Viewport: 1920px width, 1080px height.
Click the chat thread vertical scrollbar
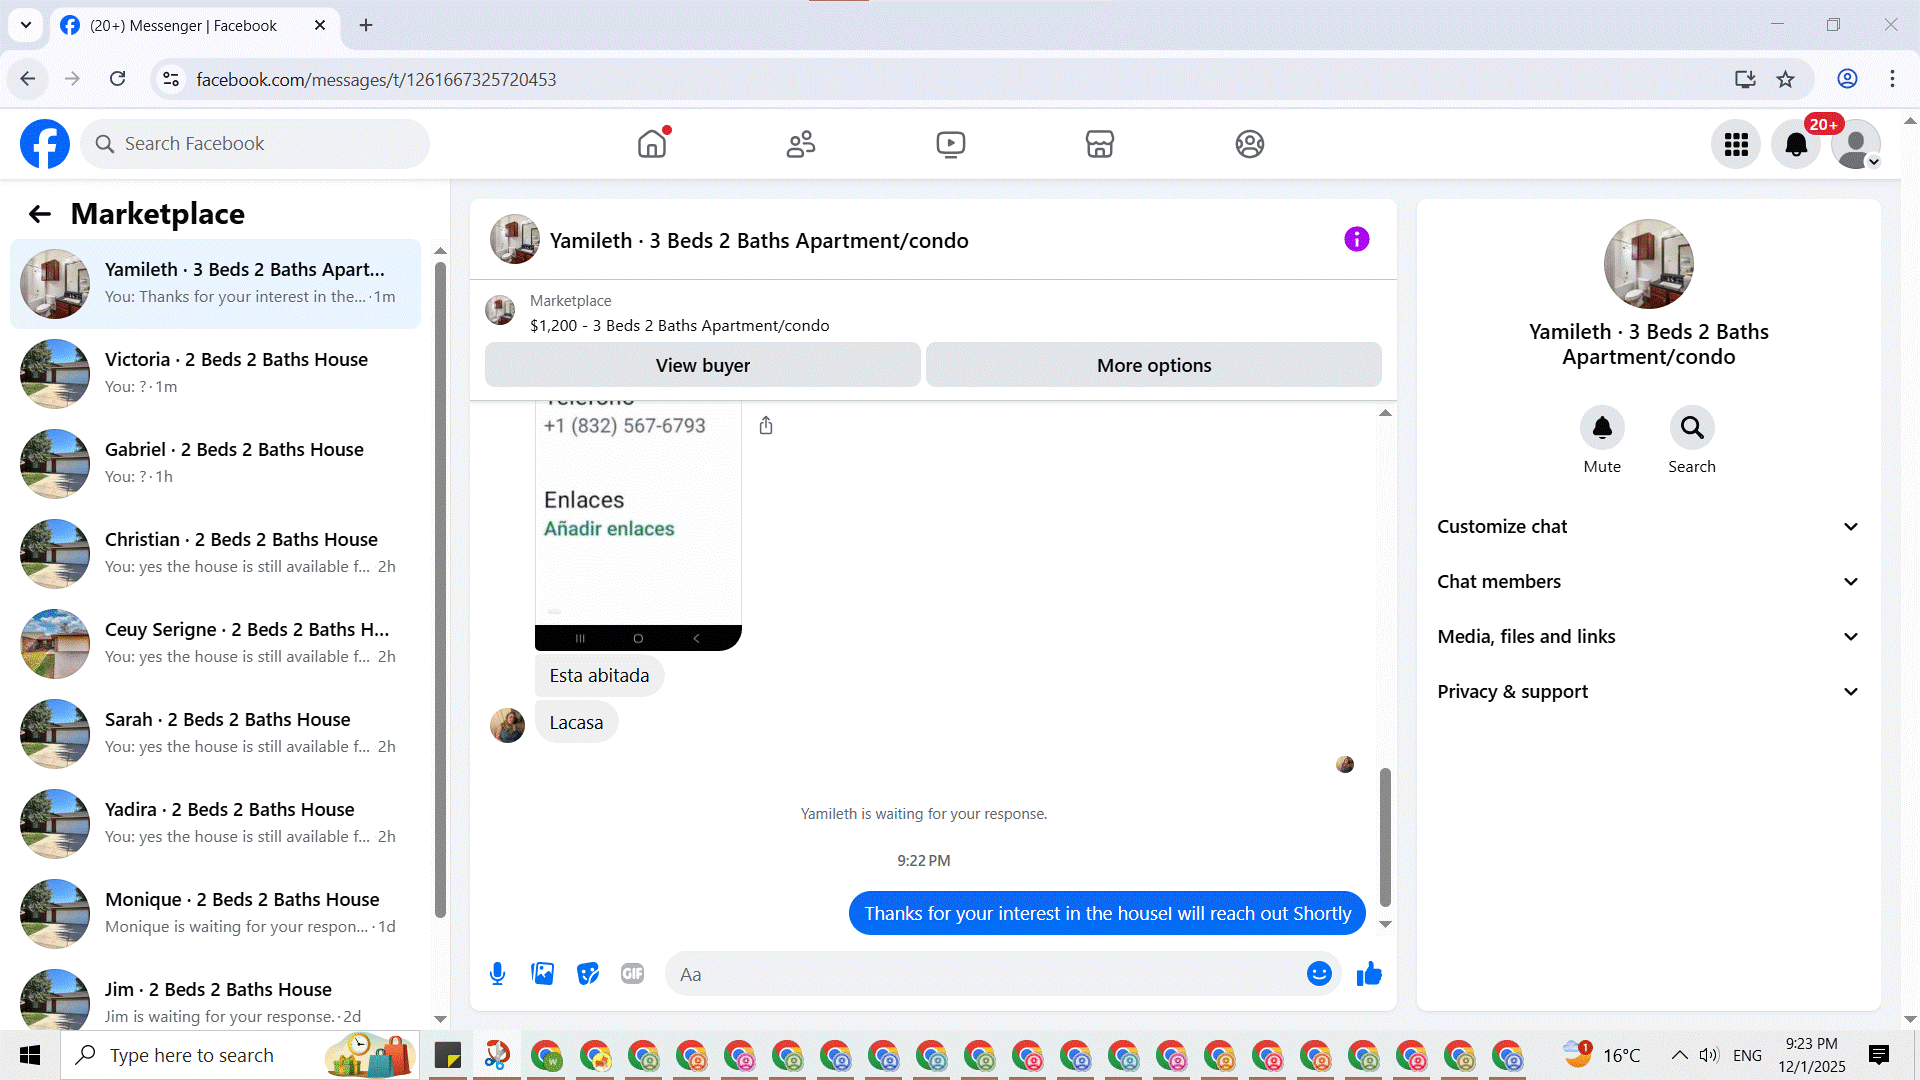tap(1385, 837)
